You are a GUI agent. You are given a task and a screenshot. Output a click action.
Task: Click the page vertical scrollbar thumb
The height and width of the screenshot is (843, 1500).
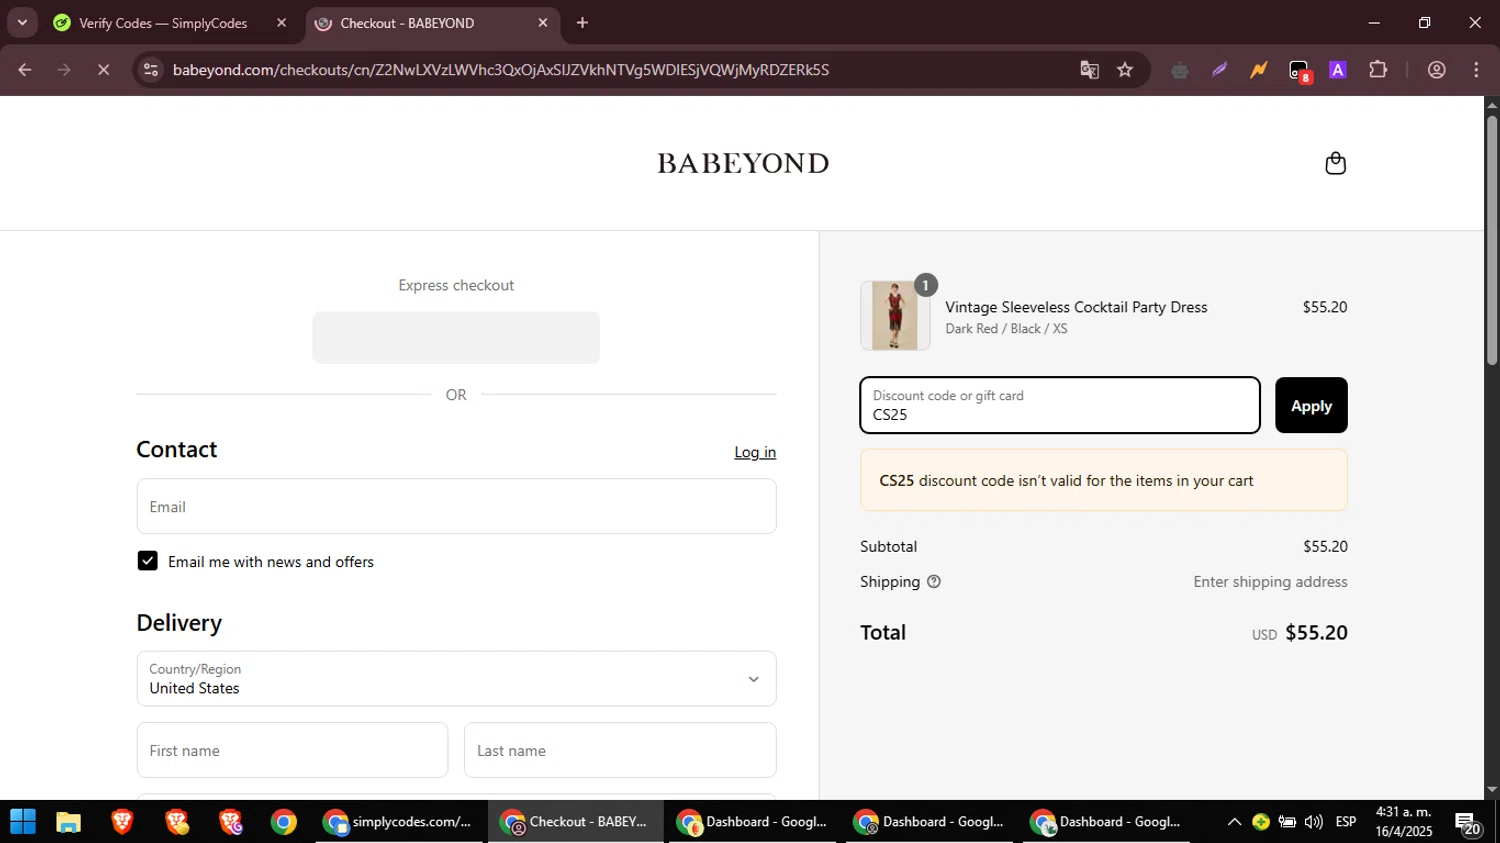click(1491, 240)
